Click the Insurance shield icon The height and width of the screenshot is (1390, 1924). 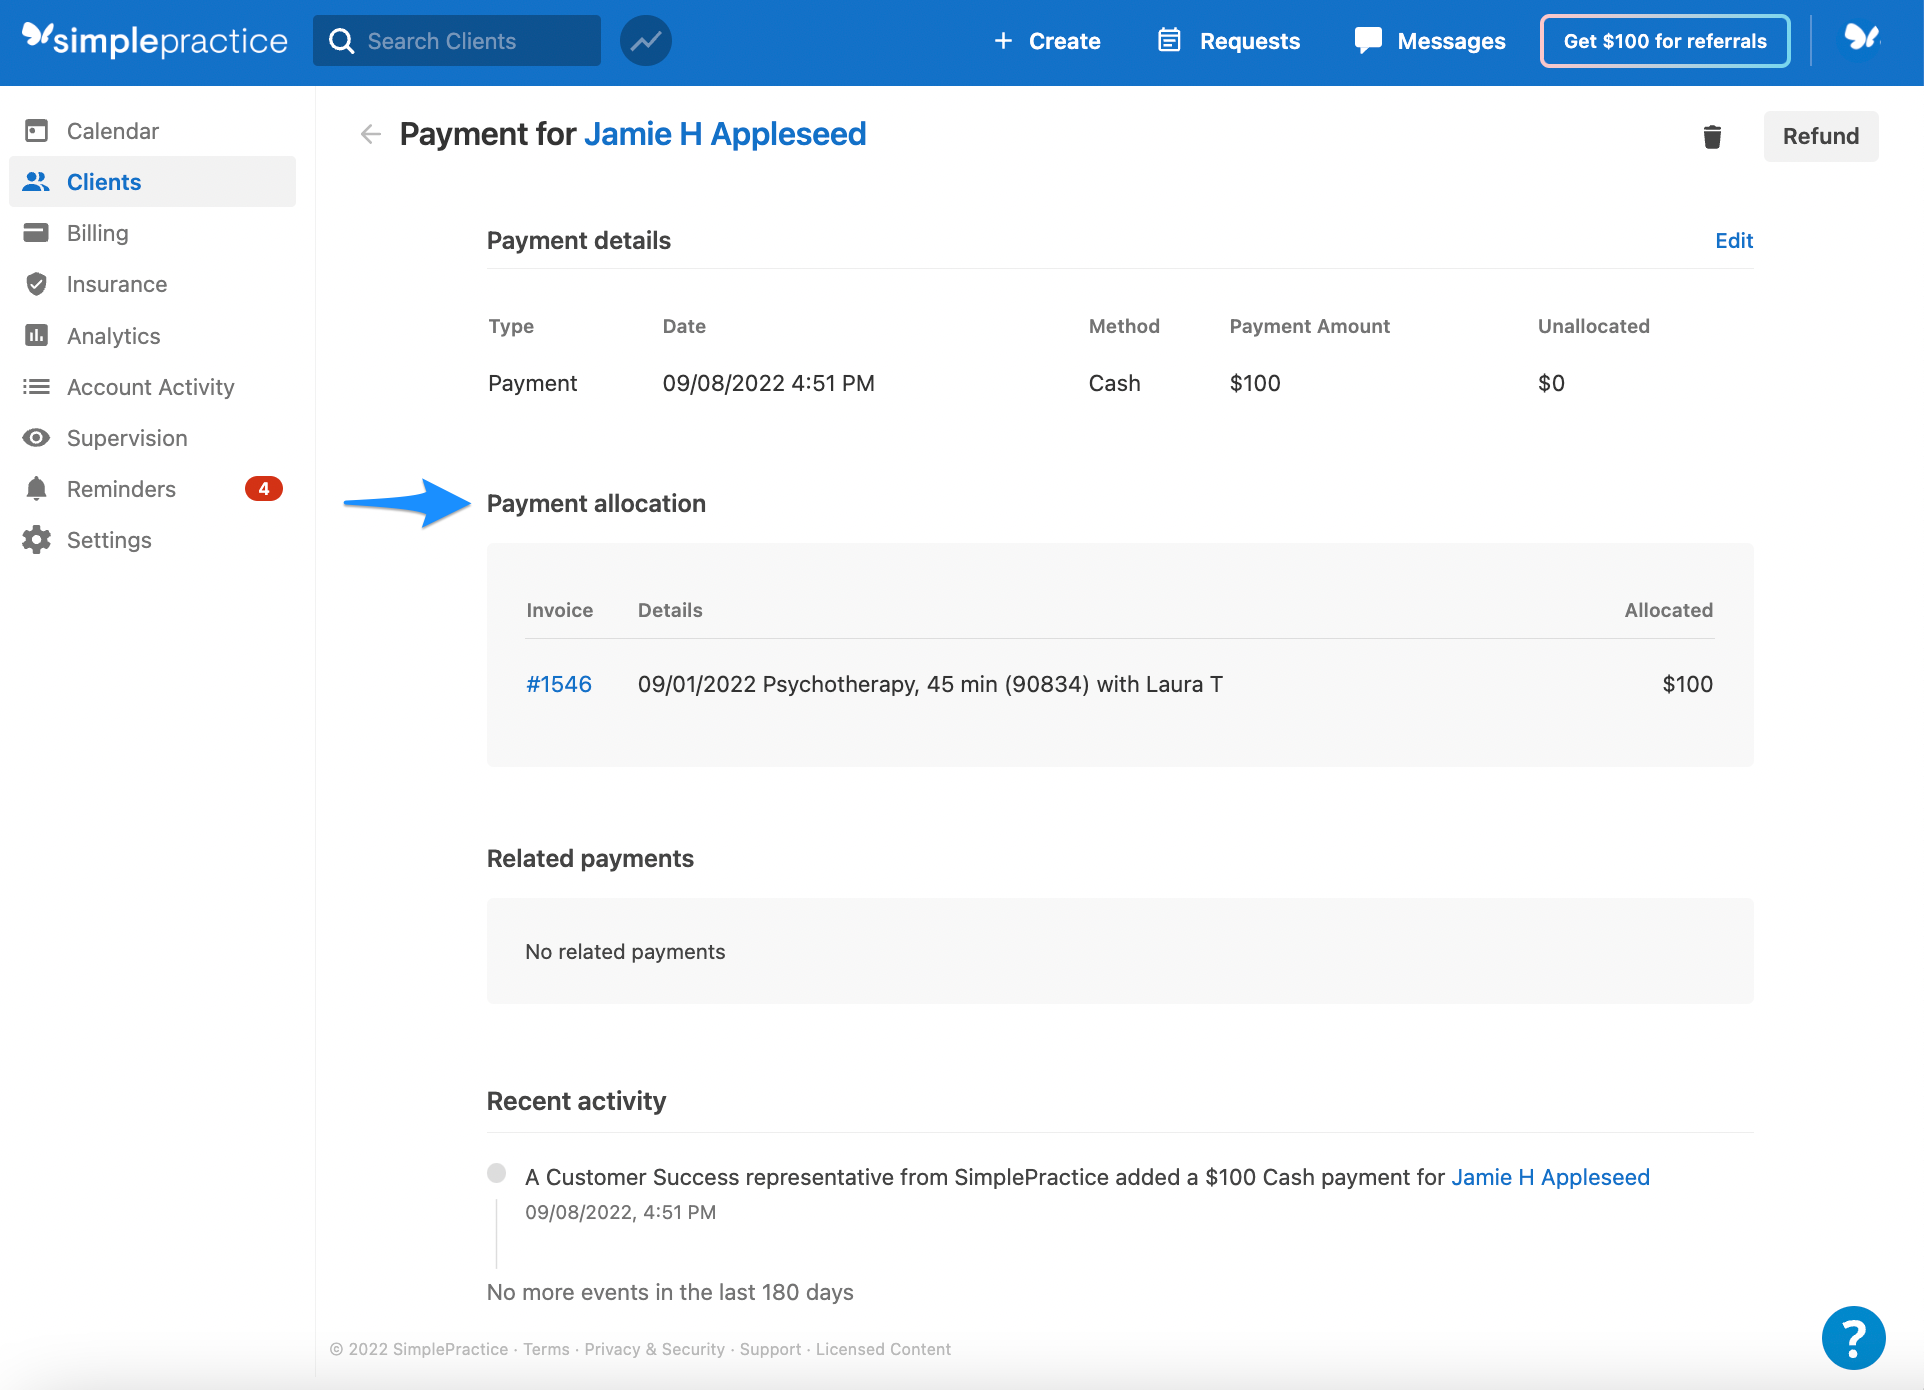pyautogui.click(x=36, y=284)
